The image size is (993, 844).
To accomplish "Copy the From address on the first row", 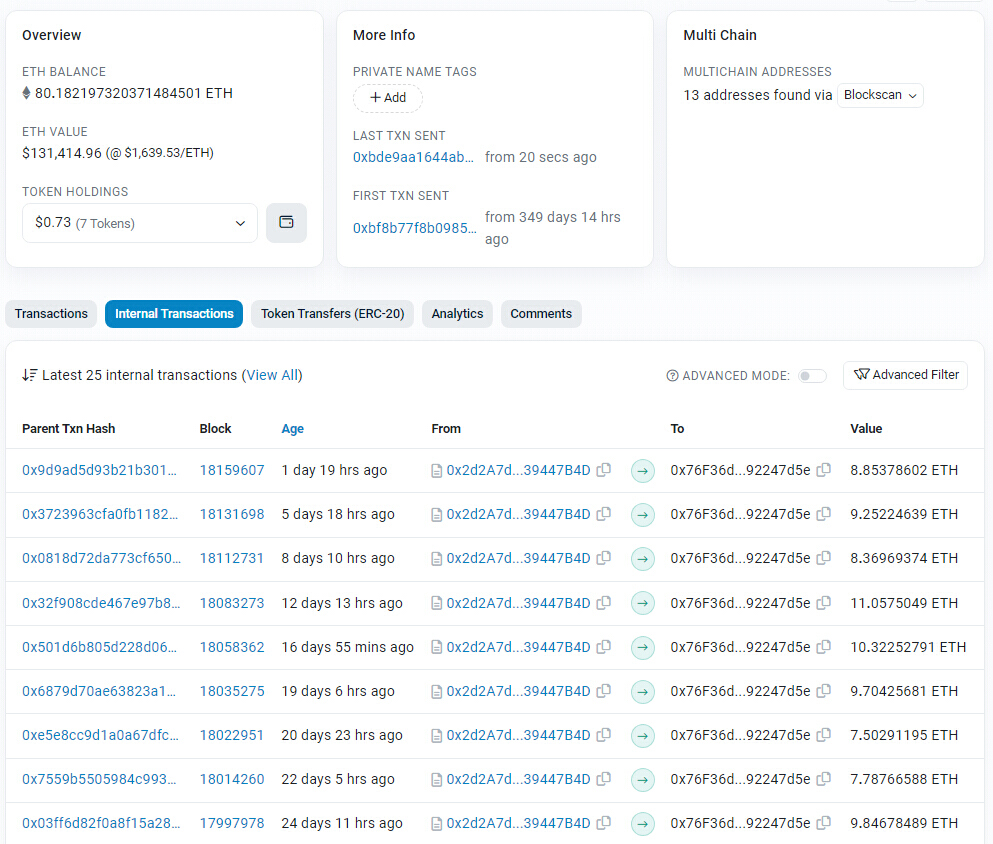I will [604, 470].
